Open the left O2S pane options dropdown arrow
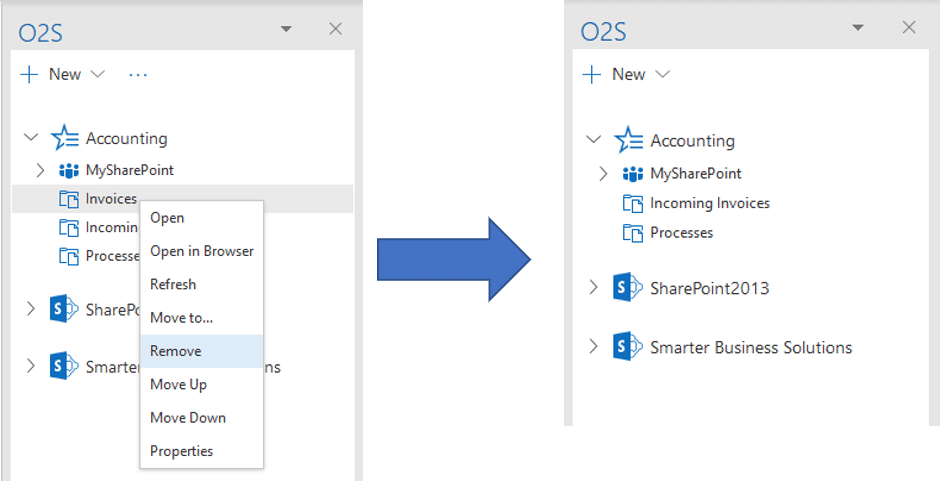Image resolution: width=940 pixels, height=481 pixels. pyautogui.click(x=287, y=29)
